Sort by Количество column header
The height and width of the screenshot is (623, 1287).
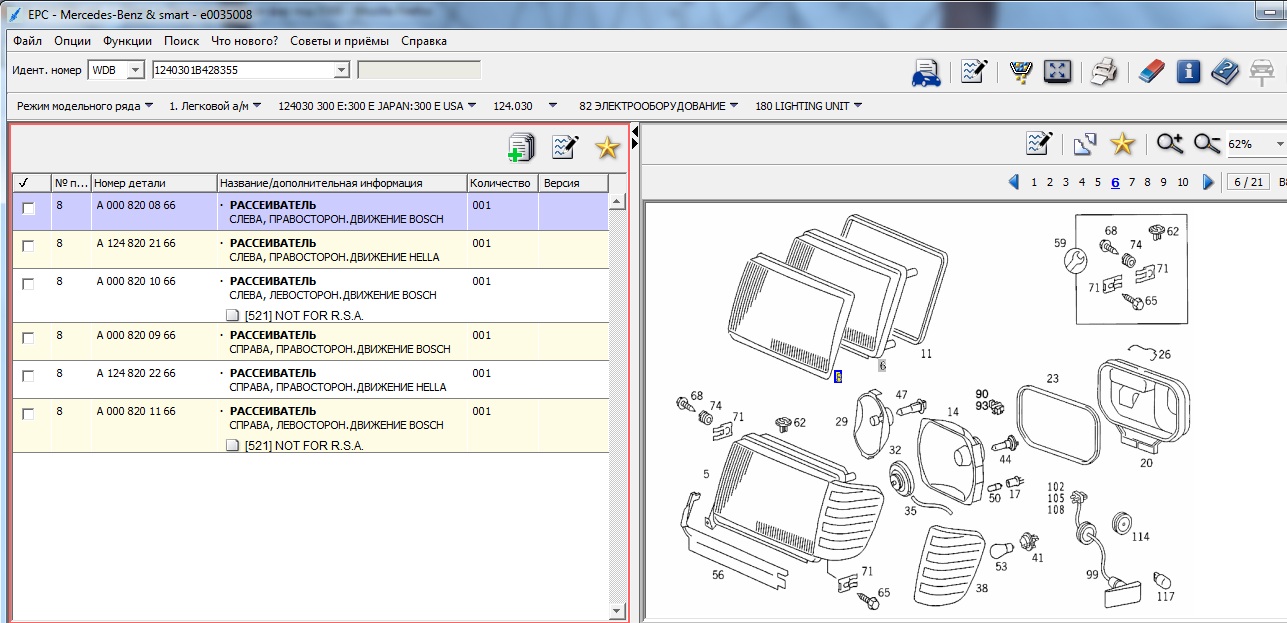(x=503, y=183)
